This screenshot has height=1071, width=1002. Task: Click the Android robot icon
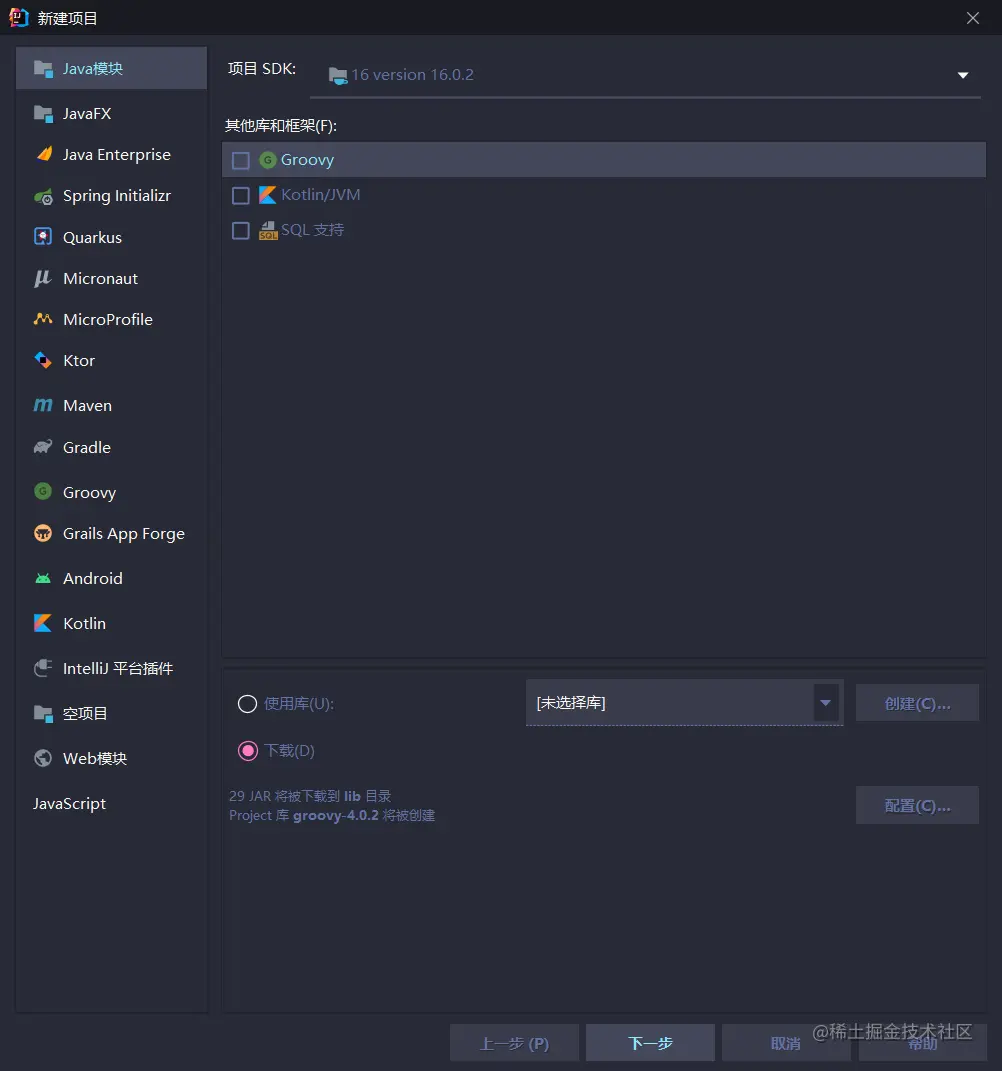point(43,579)
